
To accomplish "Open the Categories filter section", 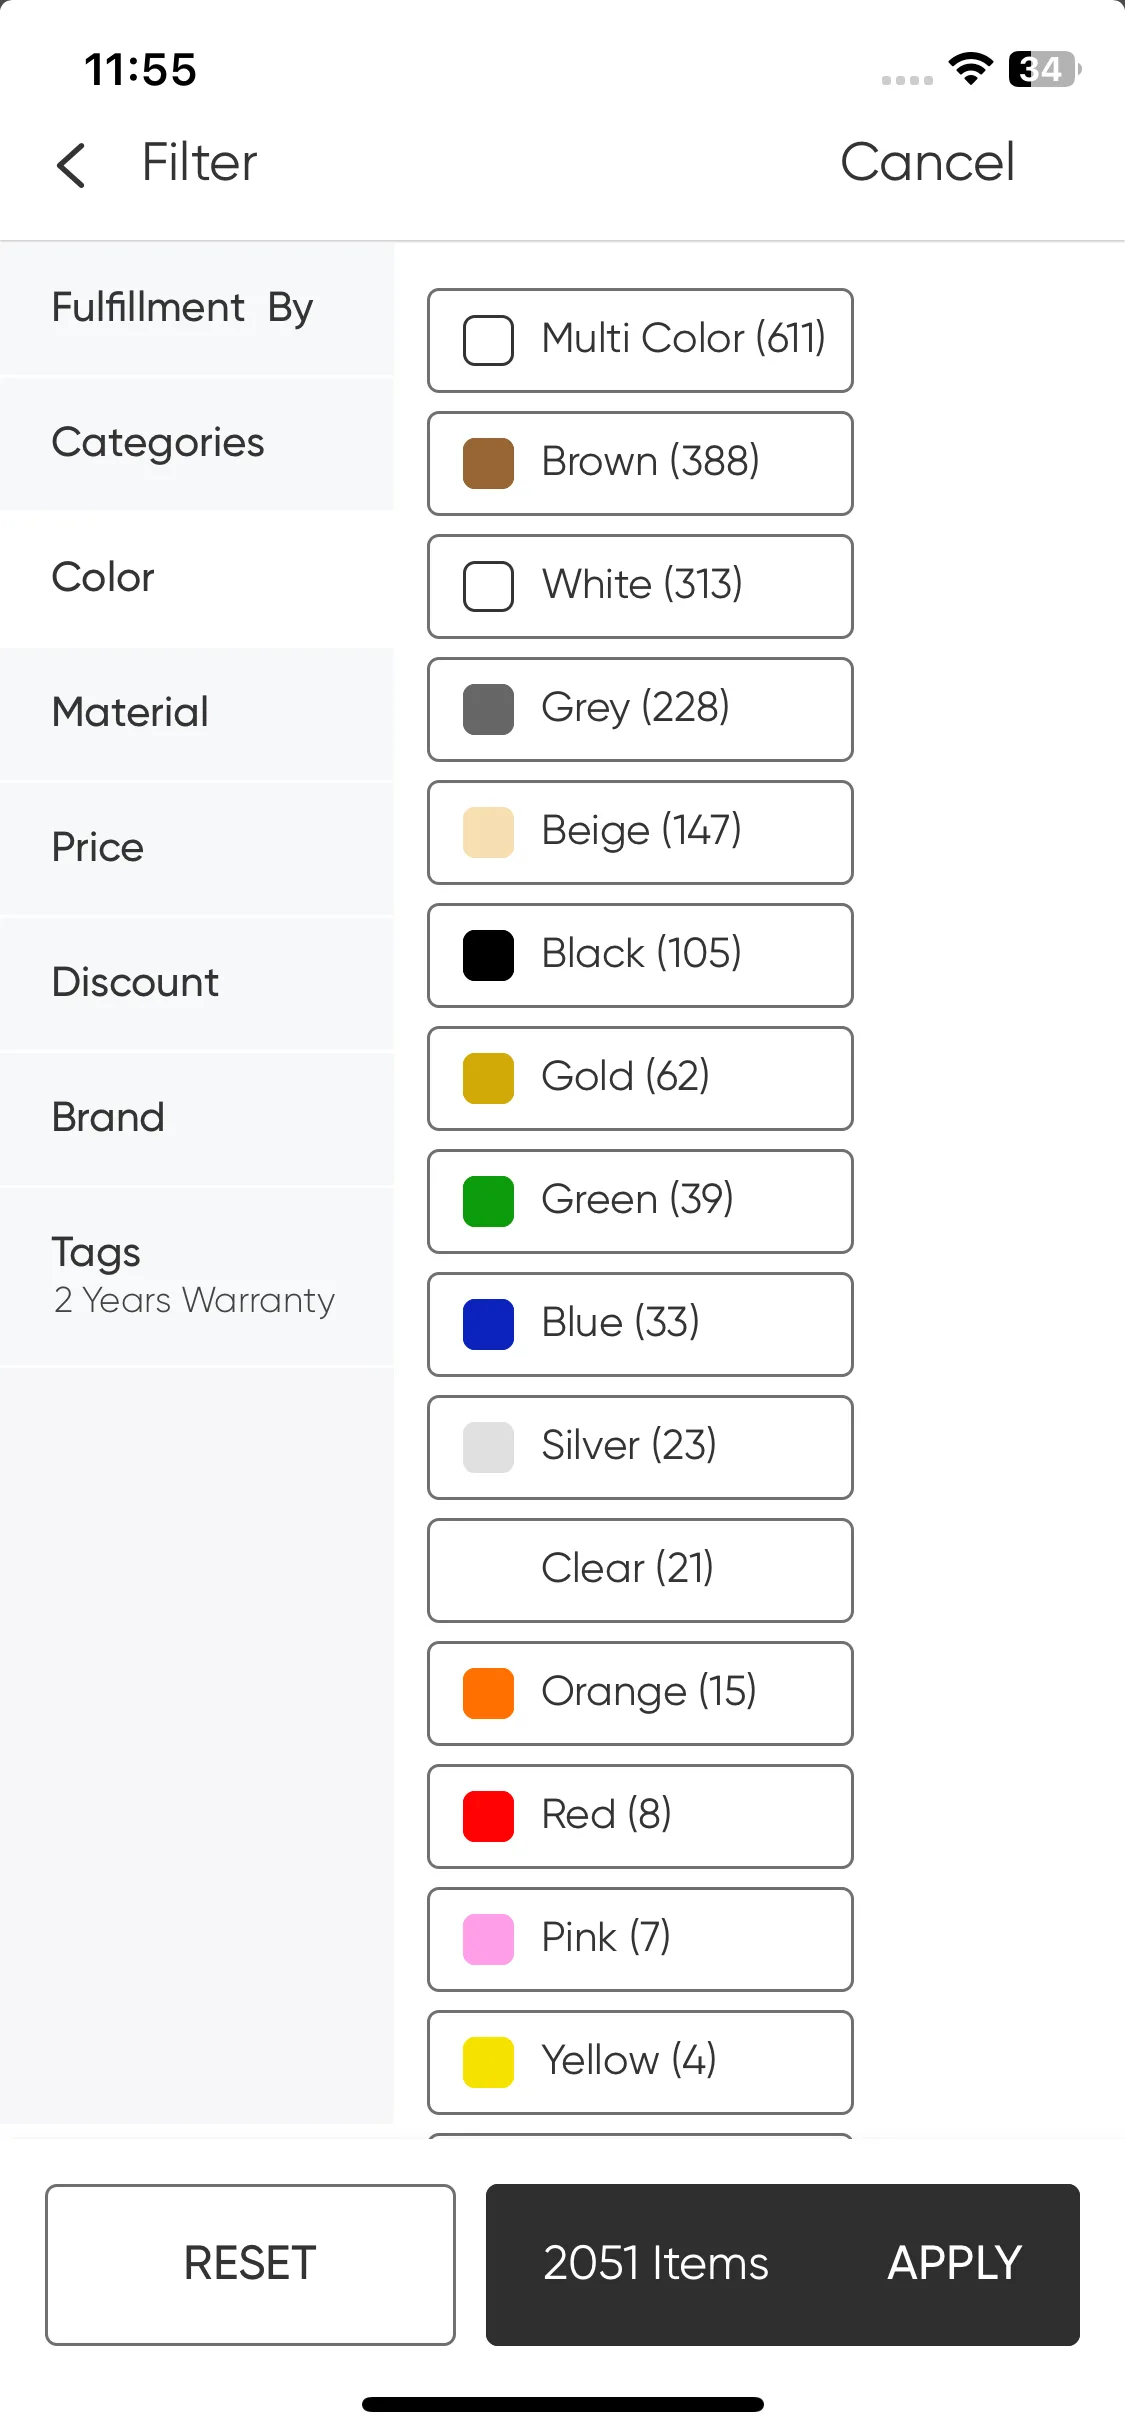I will [x=197, y=443].
